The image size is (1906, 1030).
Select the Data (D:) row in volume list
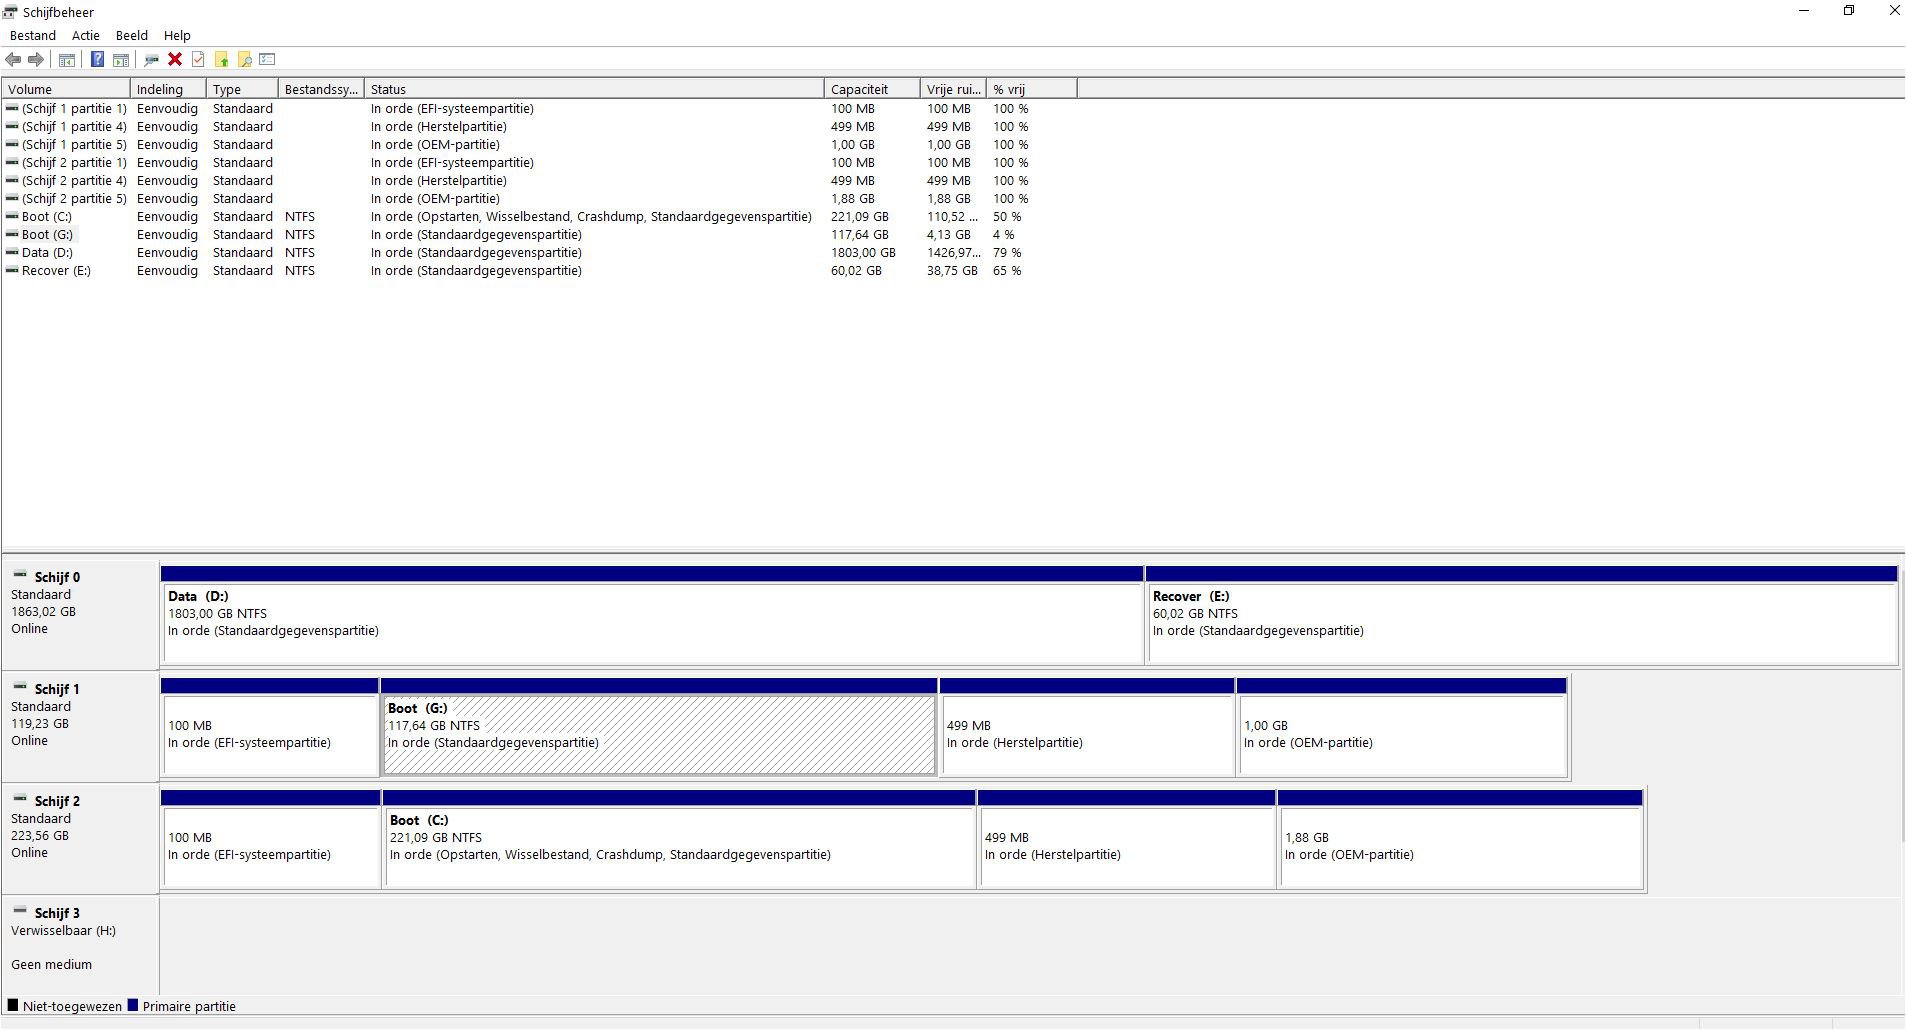pos(47,253)
